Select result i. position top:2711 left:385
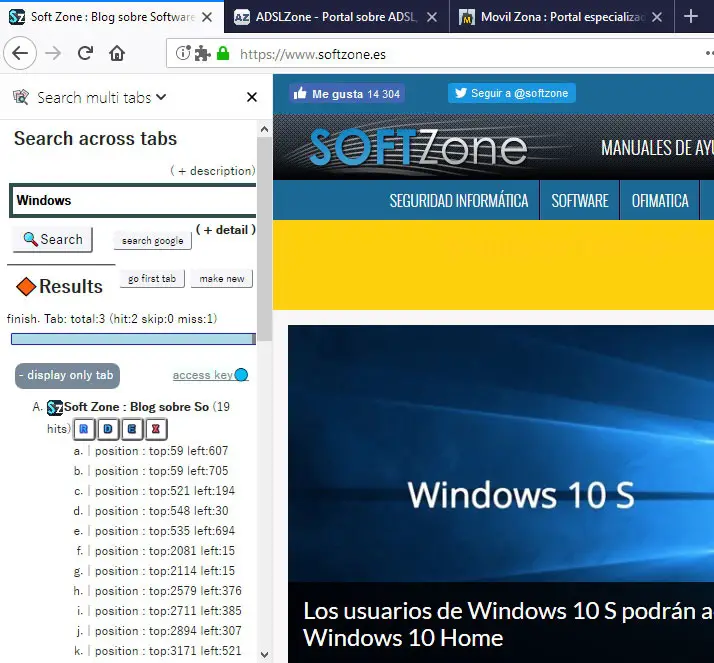This screenshot has width=714, height=663. click(x=168, y=611)
